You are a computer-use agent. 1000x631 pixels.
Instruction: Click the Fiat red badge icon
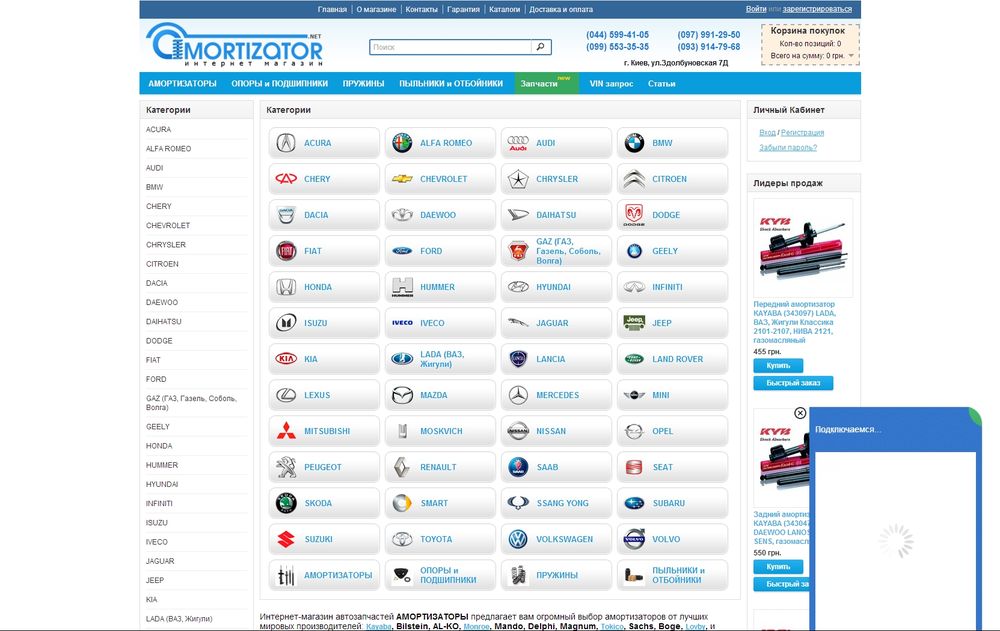tap(286, 251)
